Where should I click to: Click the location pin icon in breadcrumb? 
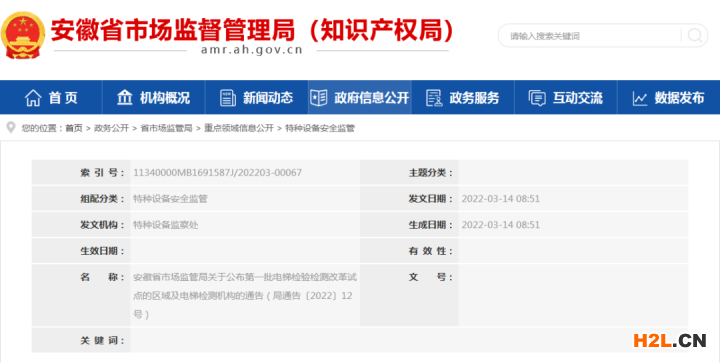tap(11, 128)
